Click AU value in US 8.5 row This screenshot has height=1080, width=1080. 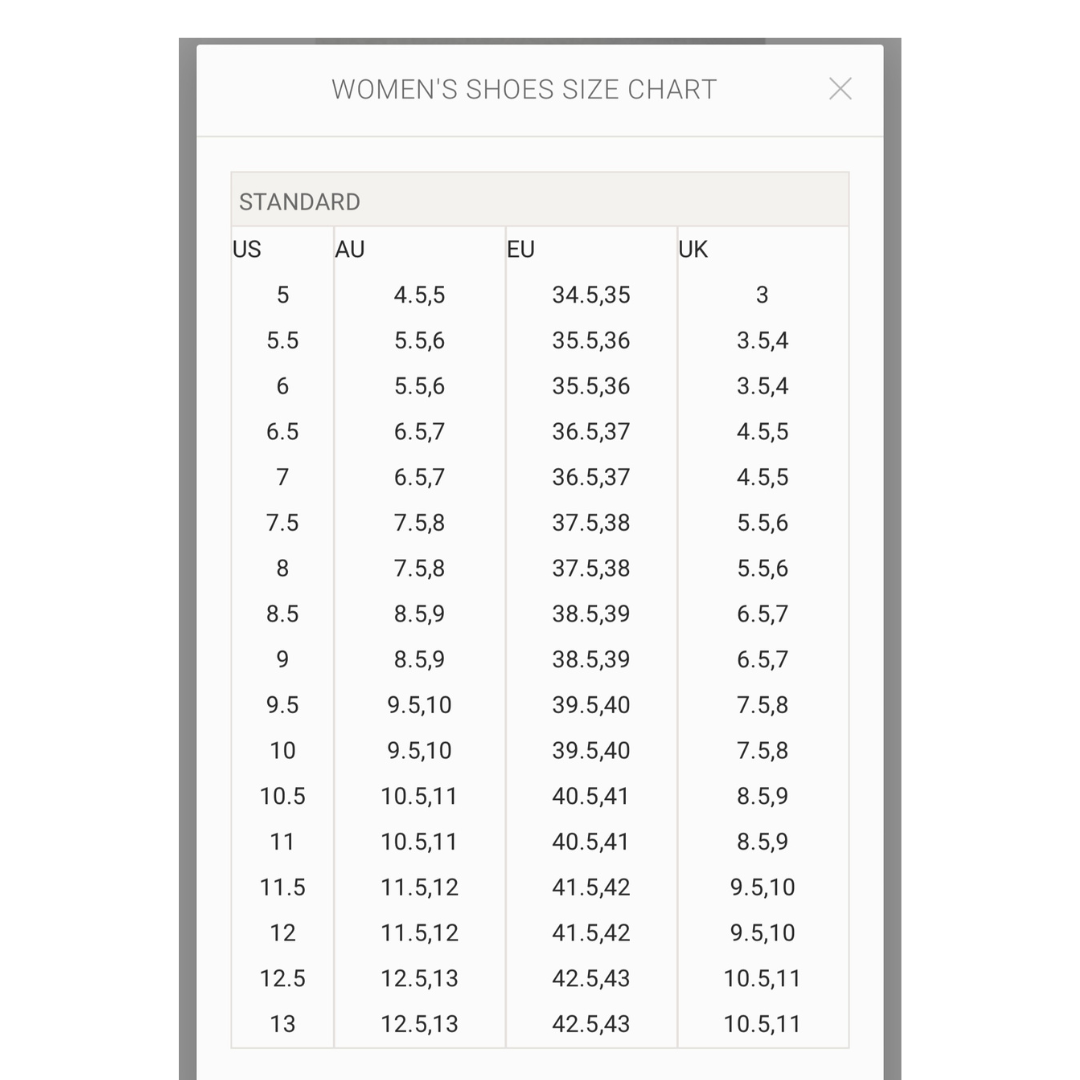419,614
